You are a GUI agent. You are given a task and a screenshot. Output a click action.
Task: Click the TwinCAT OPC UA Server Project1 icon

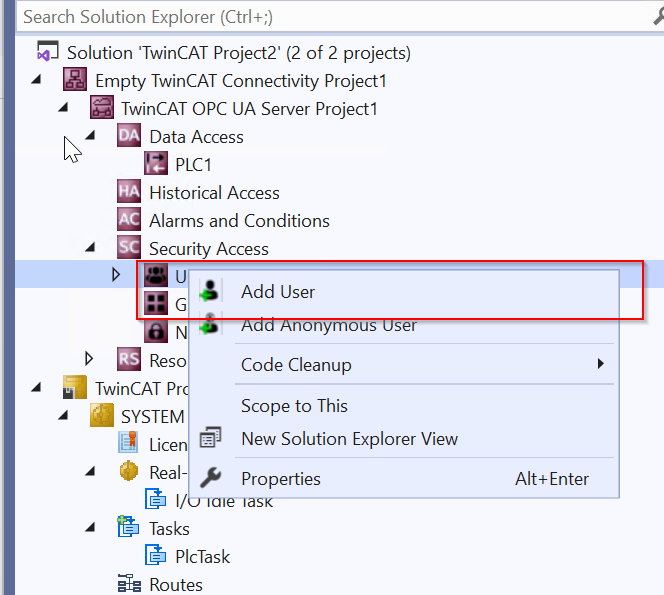102,108
